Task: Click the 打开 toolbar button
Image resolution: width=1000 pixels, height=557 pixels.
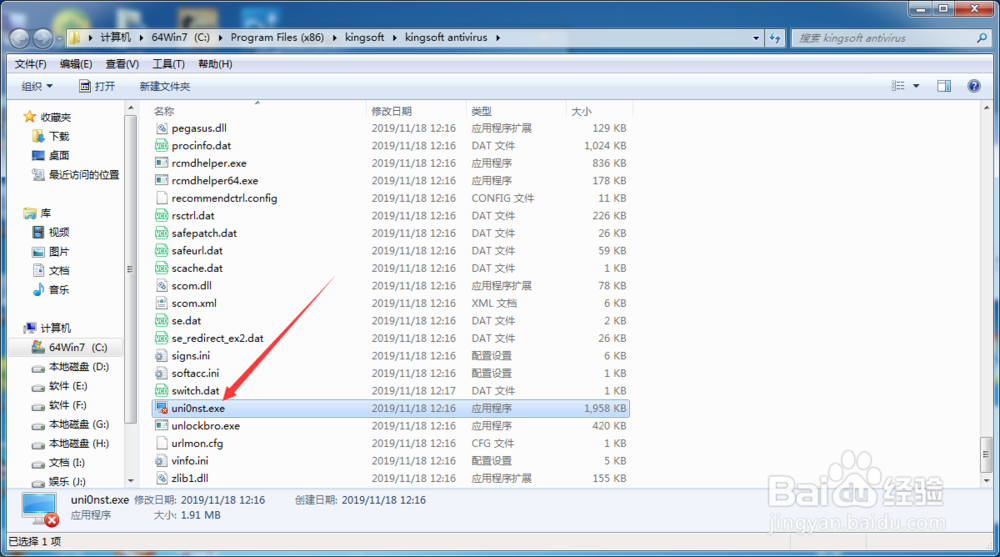Action: point(97,86)
